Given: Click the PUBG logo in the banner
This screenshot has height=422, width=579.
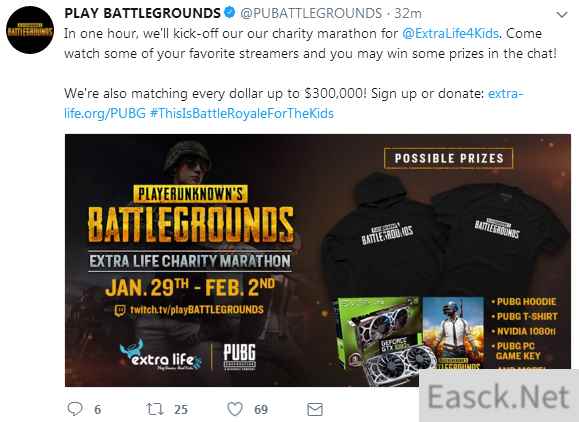Looking at the screenshot, I should pyautogui.click(x=239, y=356).
